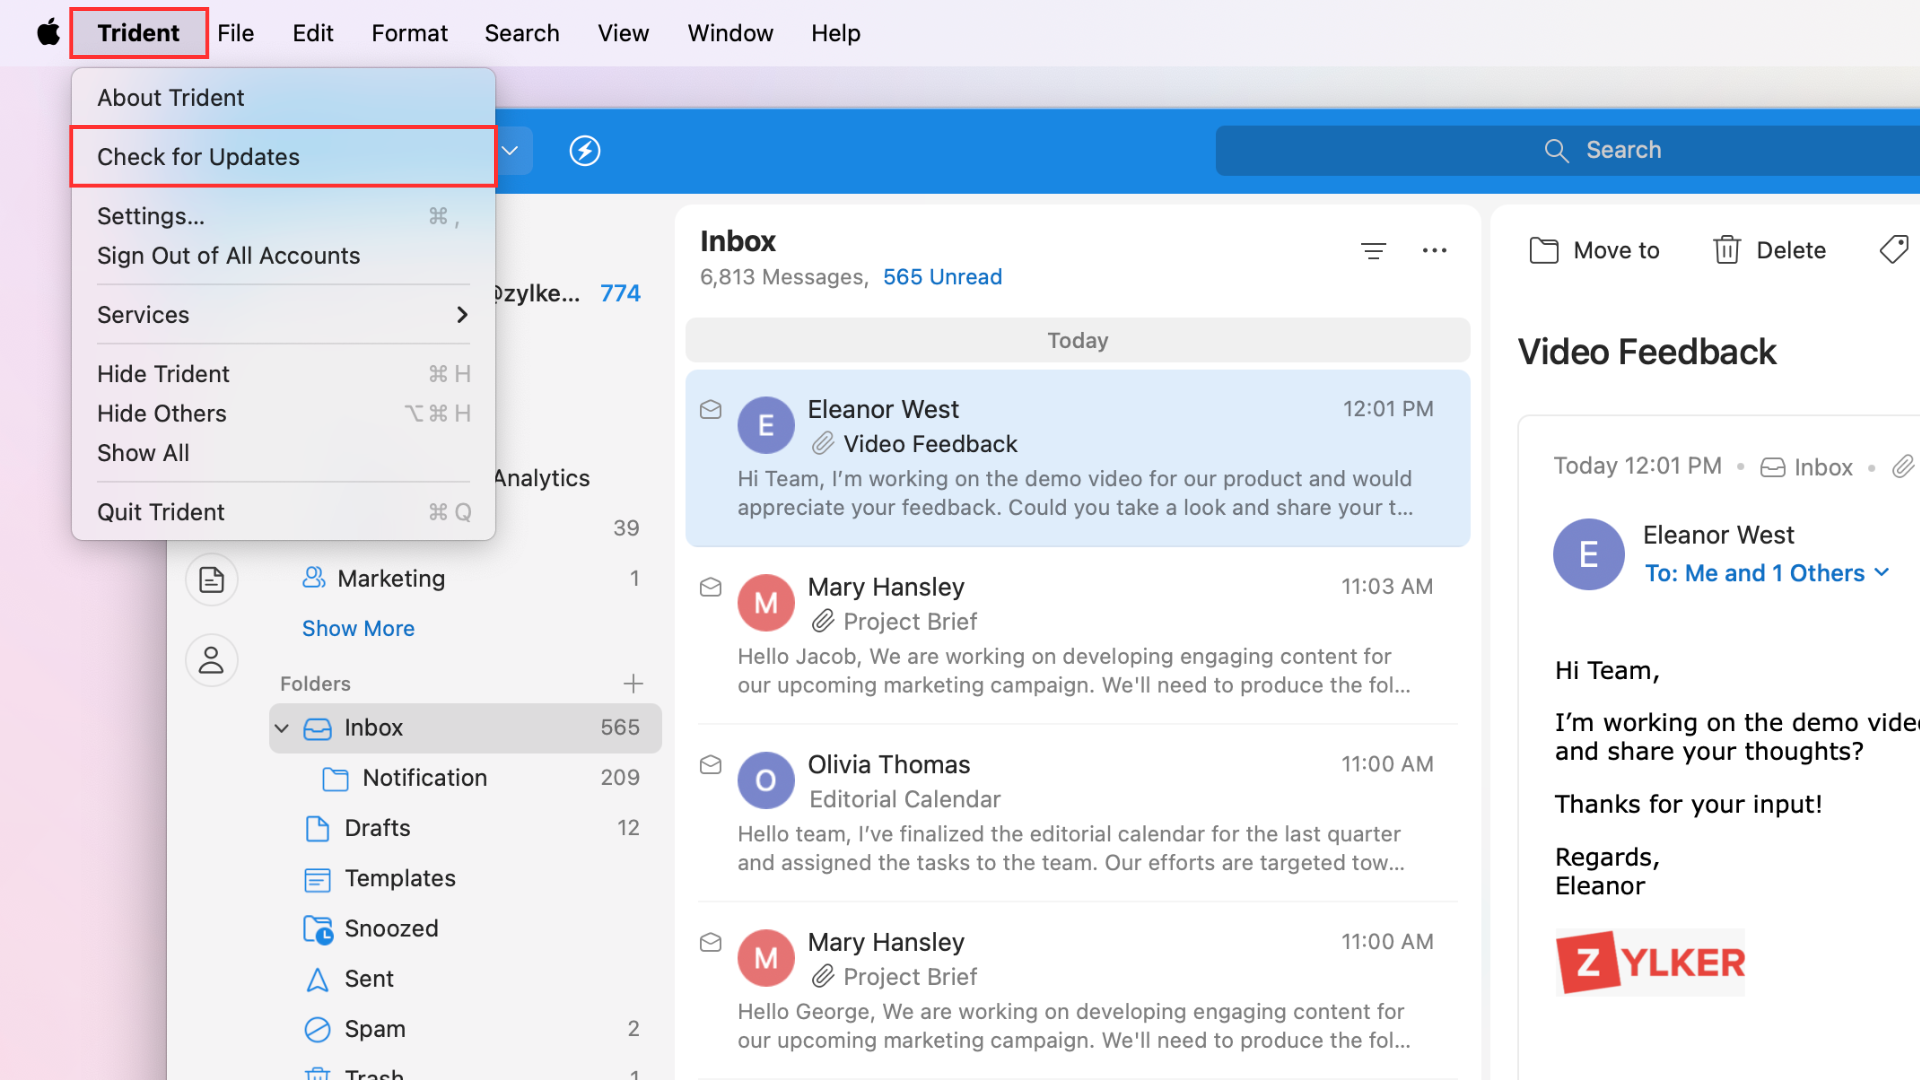Select Show All menu entry
Image resolution: width=1920 pixels, height=1080 pixels.
[x=283, y=453]
